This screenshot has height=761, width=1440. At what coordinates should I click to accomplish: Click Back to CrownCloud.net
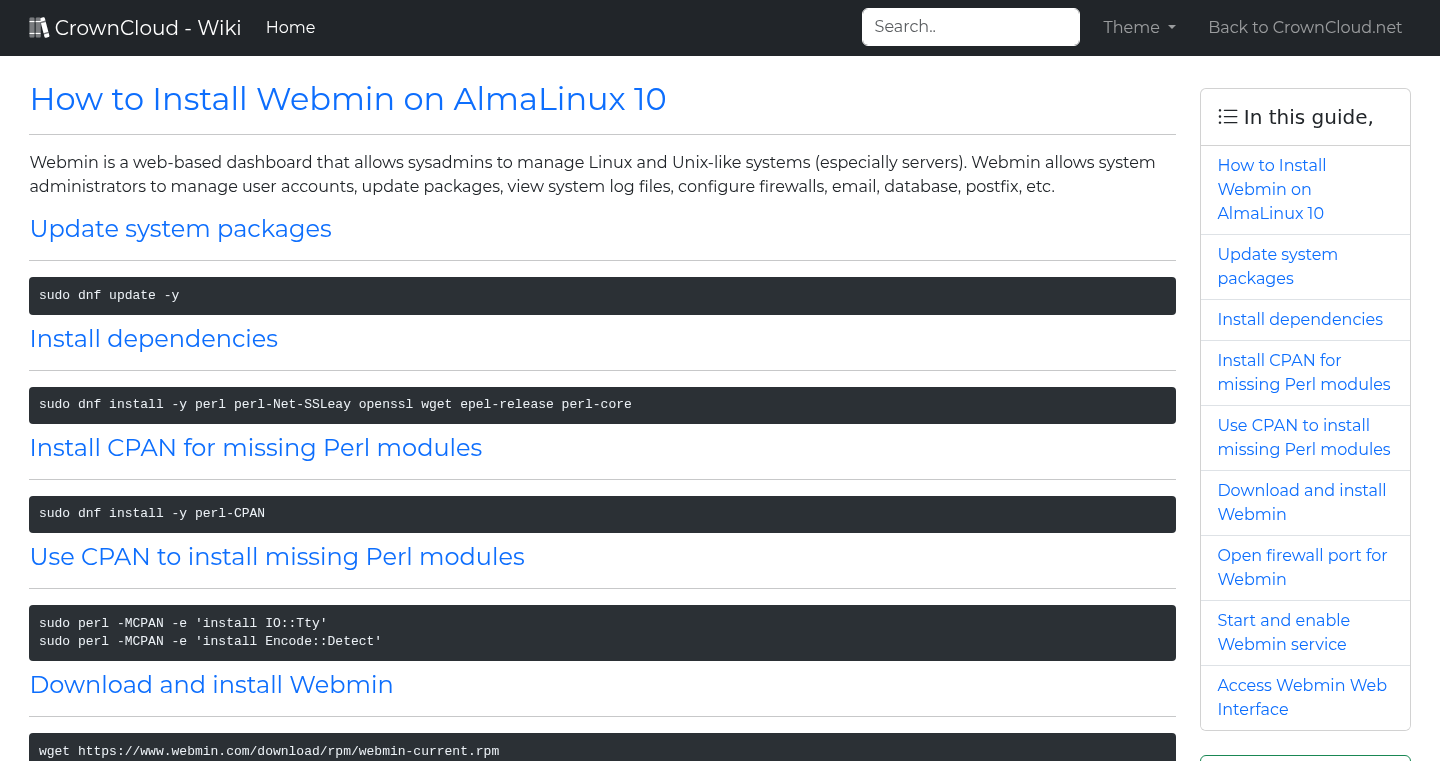1305,27
